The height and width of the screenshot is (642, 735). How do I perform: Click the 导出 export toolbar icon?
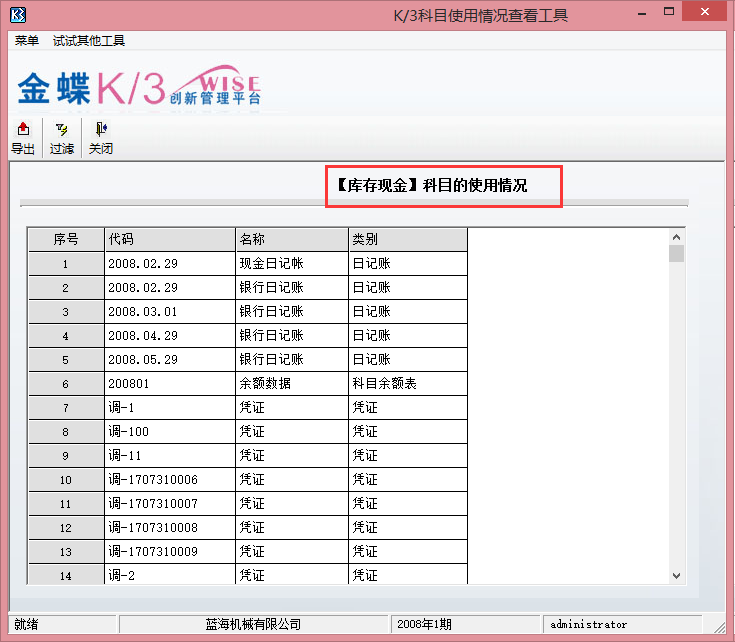click(x=23, y=138)
